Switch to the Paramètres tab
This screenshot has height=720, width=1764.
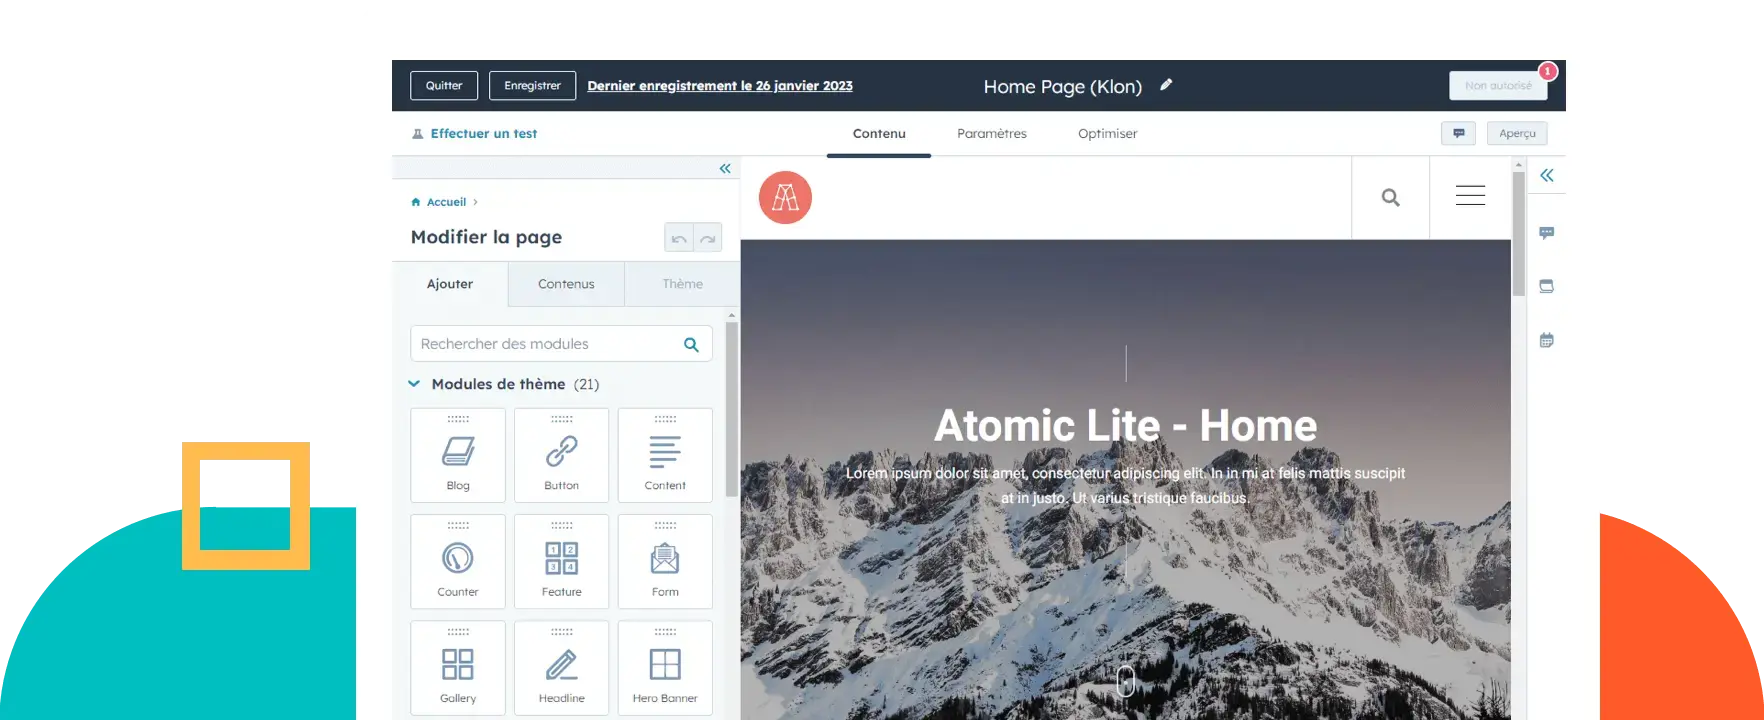(x=991, y=134)
